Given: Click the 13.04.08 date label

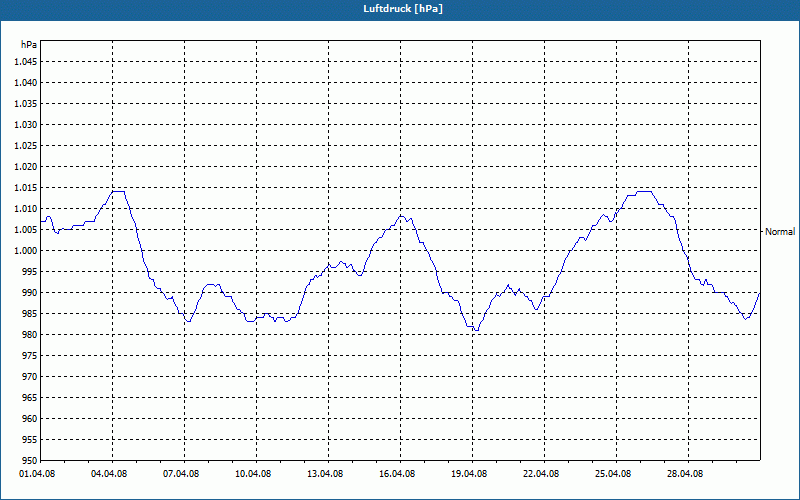Looking at the screenshot, I should point(325,474).
